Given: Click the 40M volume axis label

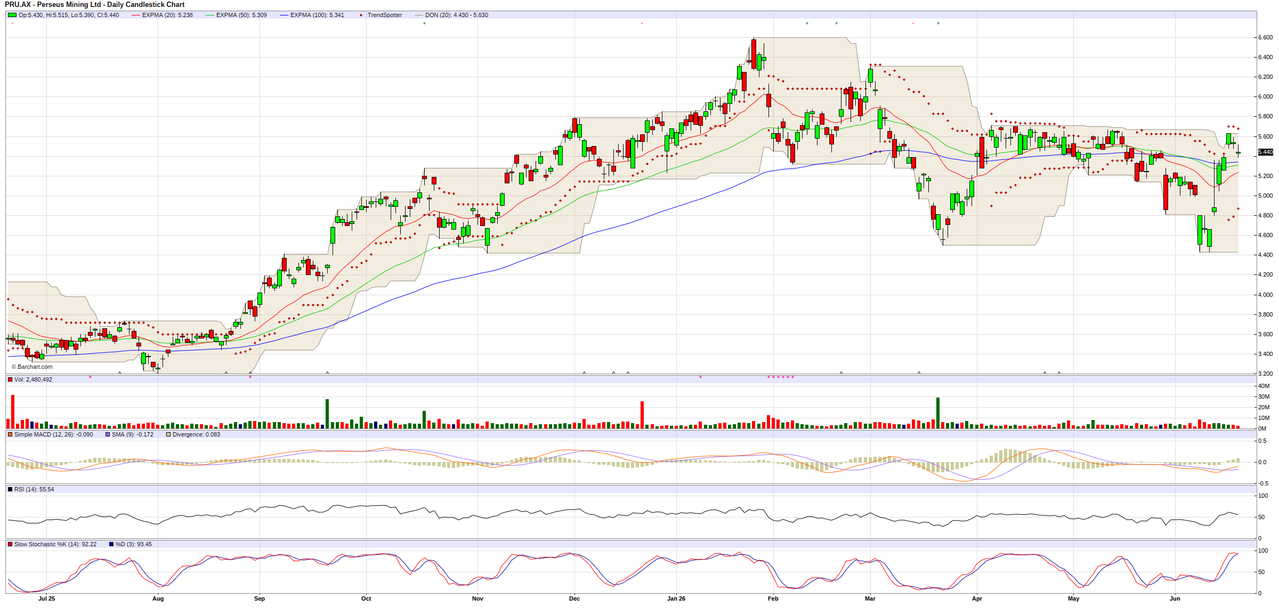Looking at the screenshot, I should [x=1262, y=386].
